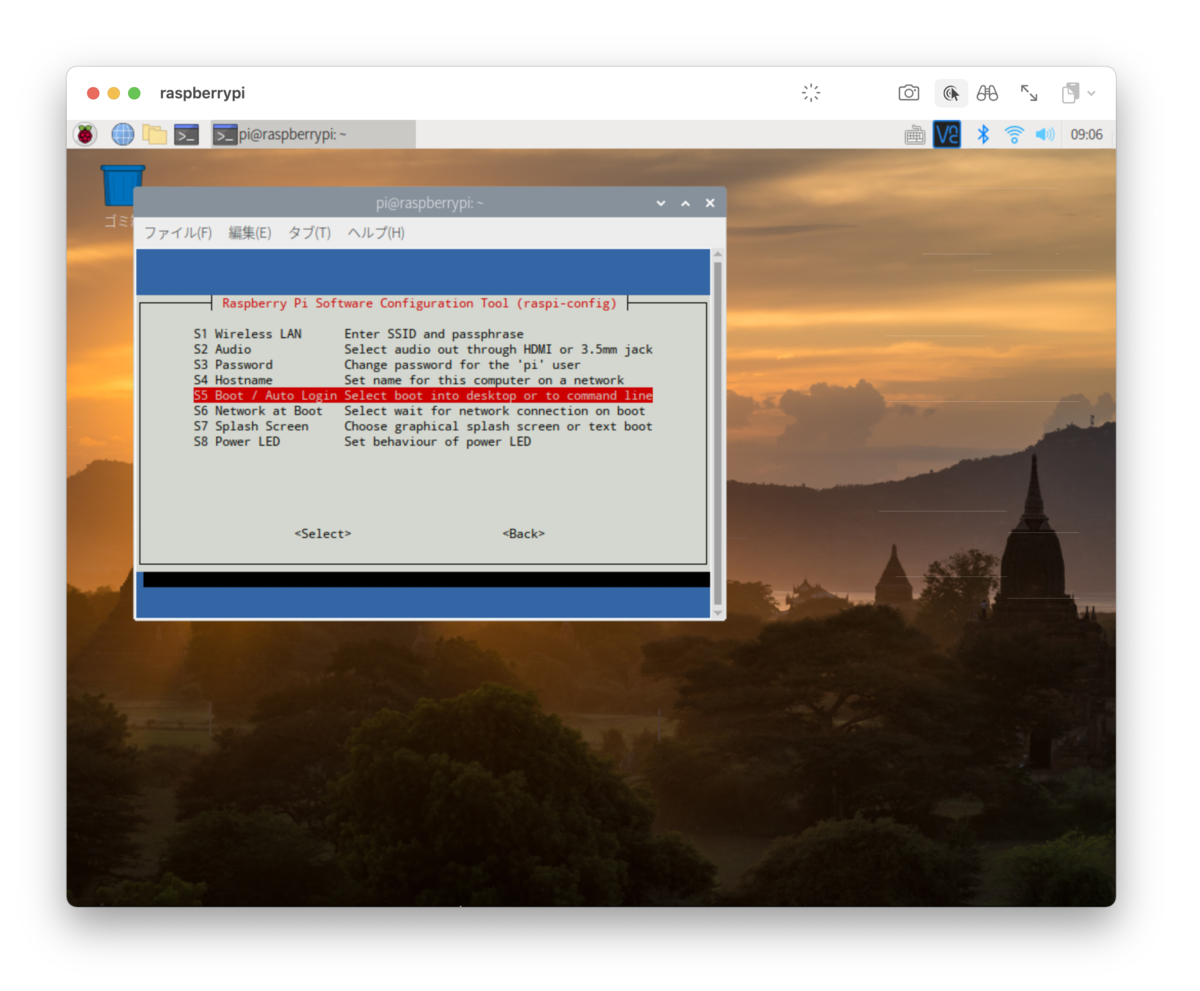The image size is (1200, 991).
Task: Select S1 Wireless LAN option
Action: pos(423,334)
